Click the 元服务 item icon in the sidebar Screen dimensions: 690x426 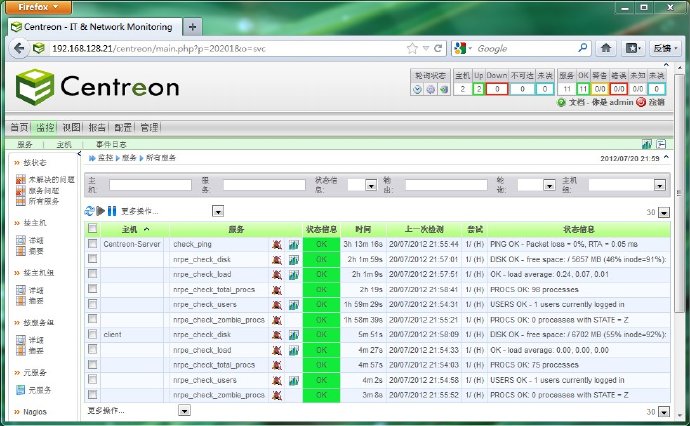21,390
